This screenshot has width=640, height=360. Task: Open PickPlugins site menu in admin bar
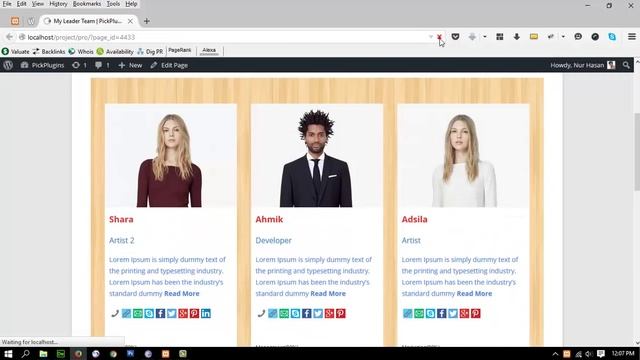pos(42,65)
